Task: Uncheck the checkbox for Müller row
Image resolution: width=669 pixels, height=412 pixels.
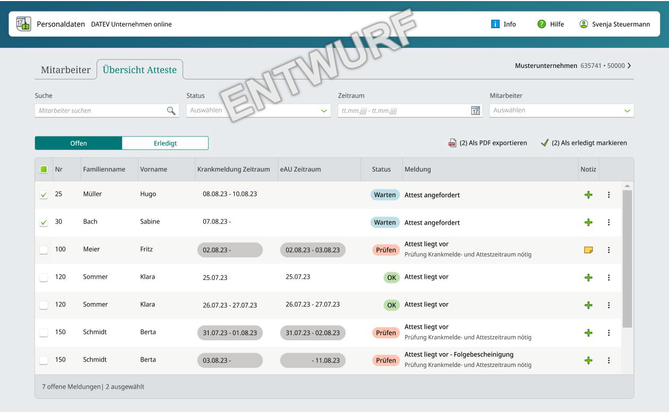Action: 43,195
